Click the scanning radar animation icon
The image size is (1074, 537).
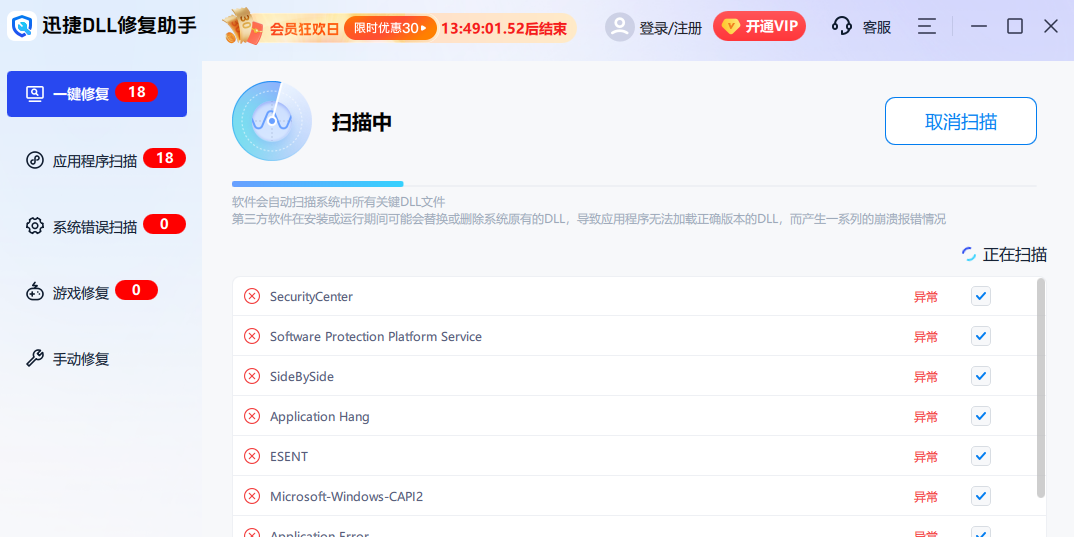pos(272,121)
